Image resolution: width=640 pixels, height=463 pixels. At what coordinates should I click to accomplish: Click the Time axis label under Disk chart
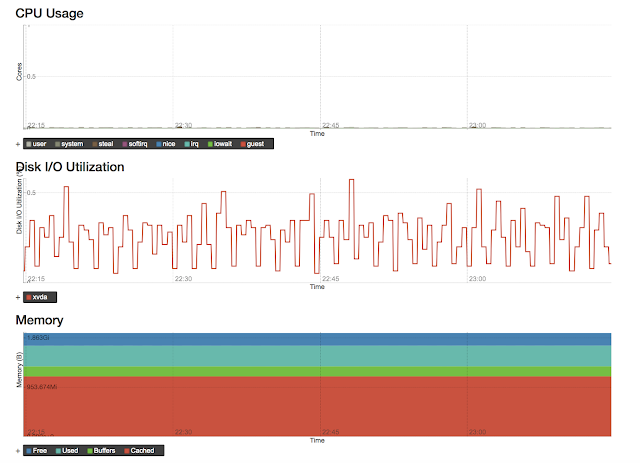coord(317,287)
